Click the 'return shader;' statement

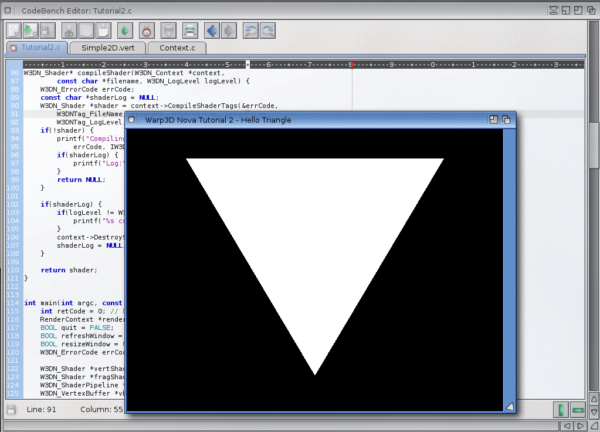[x=69, y=270]
